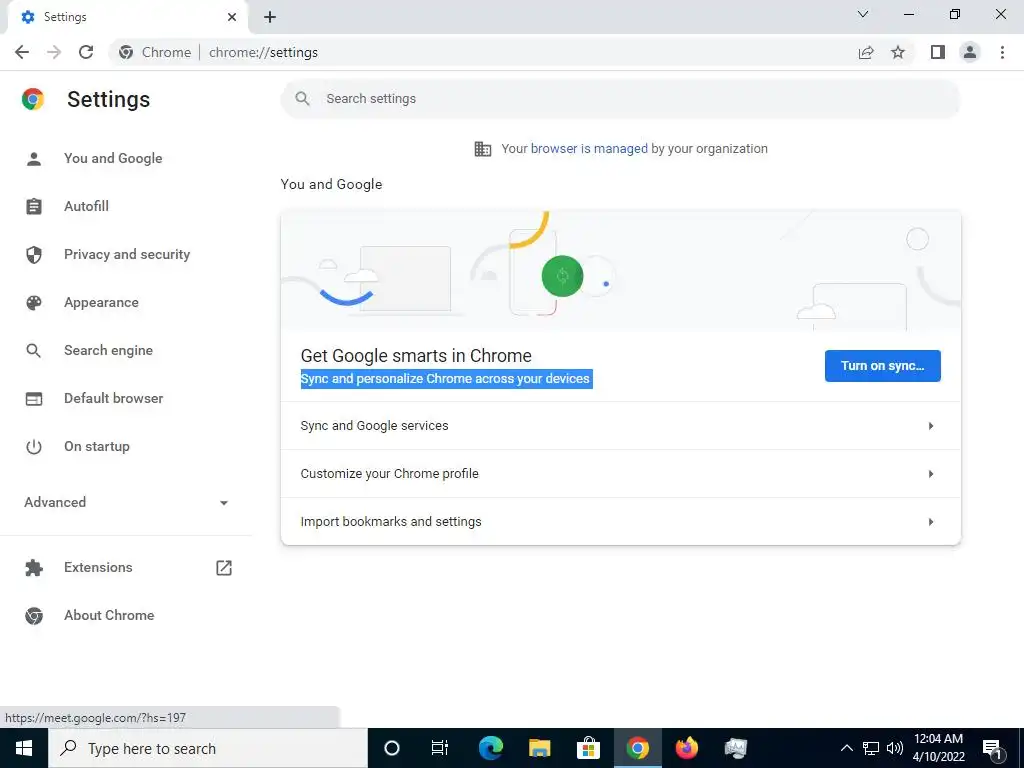1024x768 pixels.
Task: Open Microsoft Store from the taskbar
Action: 588,748
